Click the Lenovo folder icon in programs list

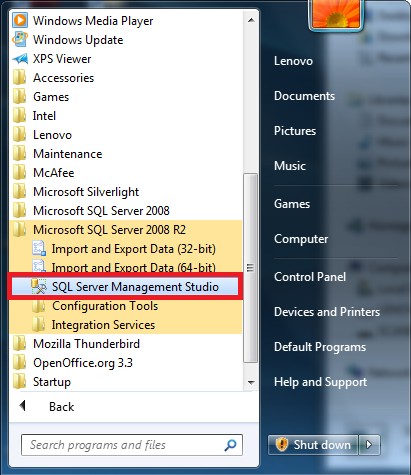click(x=19, y=135)
